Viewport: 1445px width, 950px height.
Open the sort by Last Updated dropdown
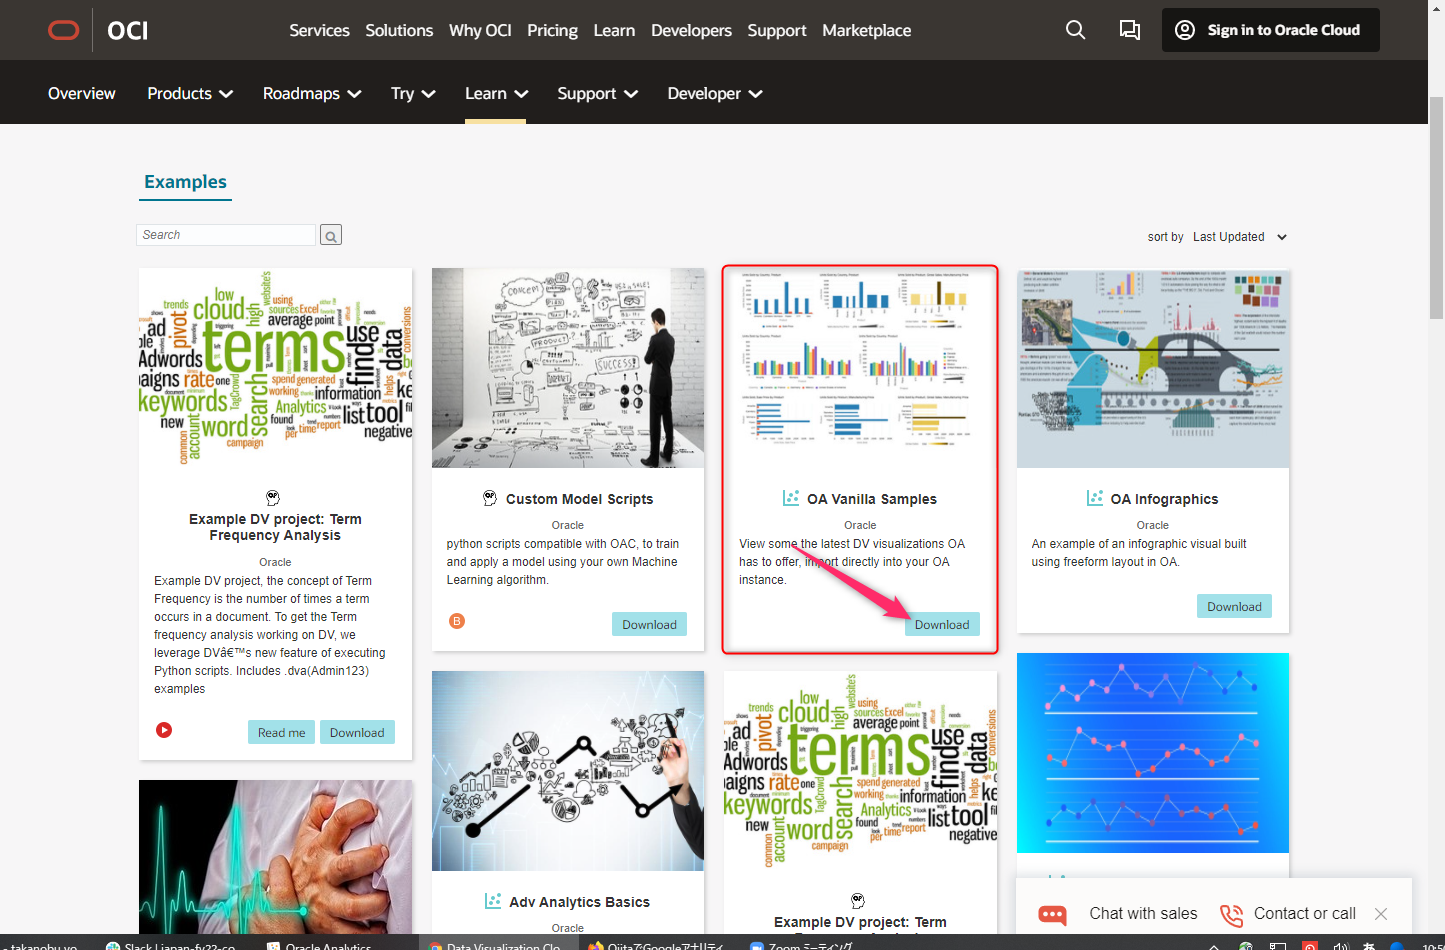tap(1240, 237)
